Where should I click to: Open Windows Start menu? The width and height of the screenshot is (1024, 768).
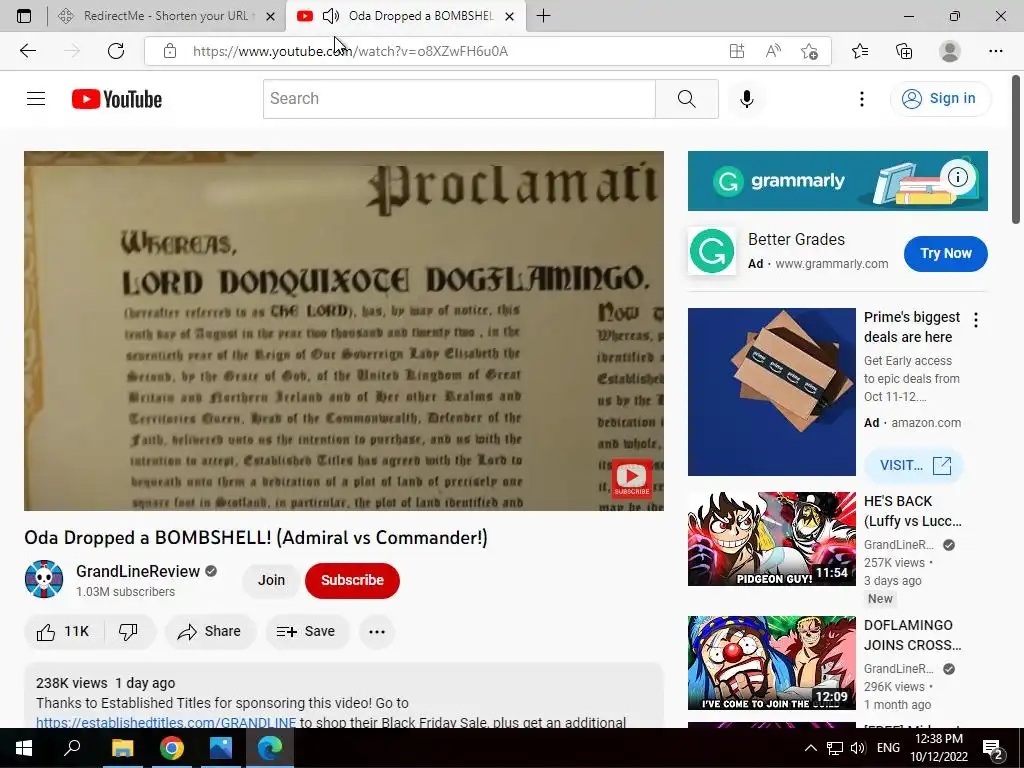pyautogui.click(x=24, y=748)
